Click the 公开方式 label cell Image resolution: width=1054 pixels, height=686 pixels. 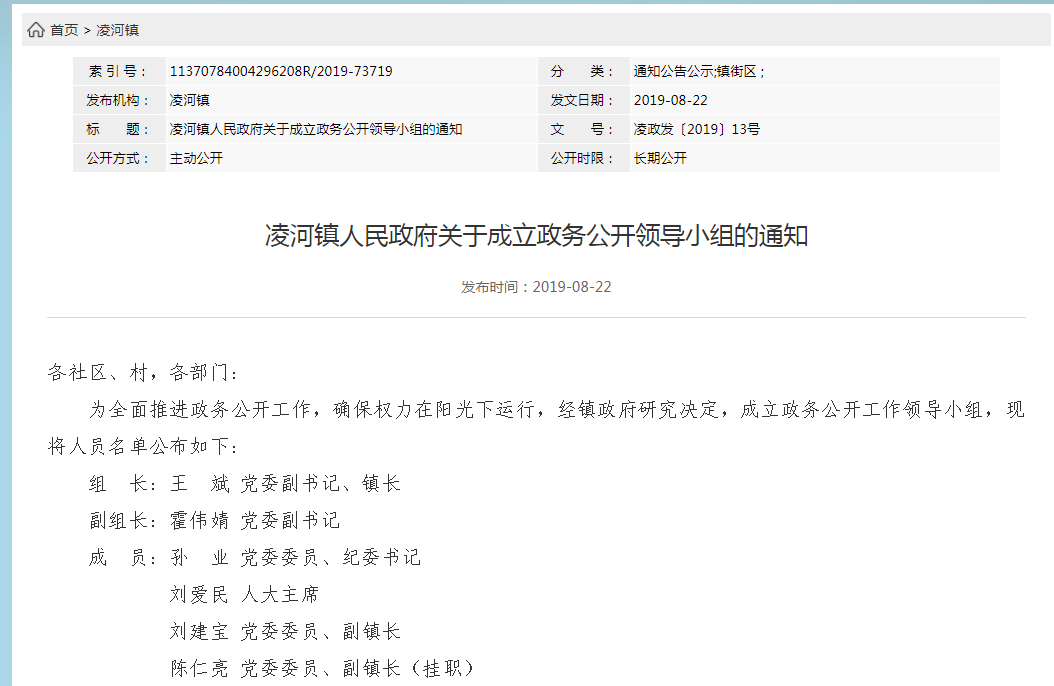click(119, 158)
